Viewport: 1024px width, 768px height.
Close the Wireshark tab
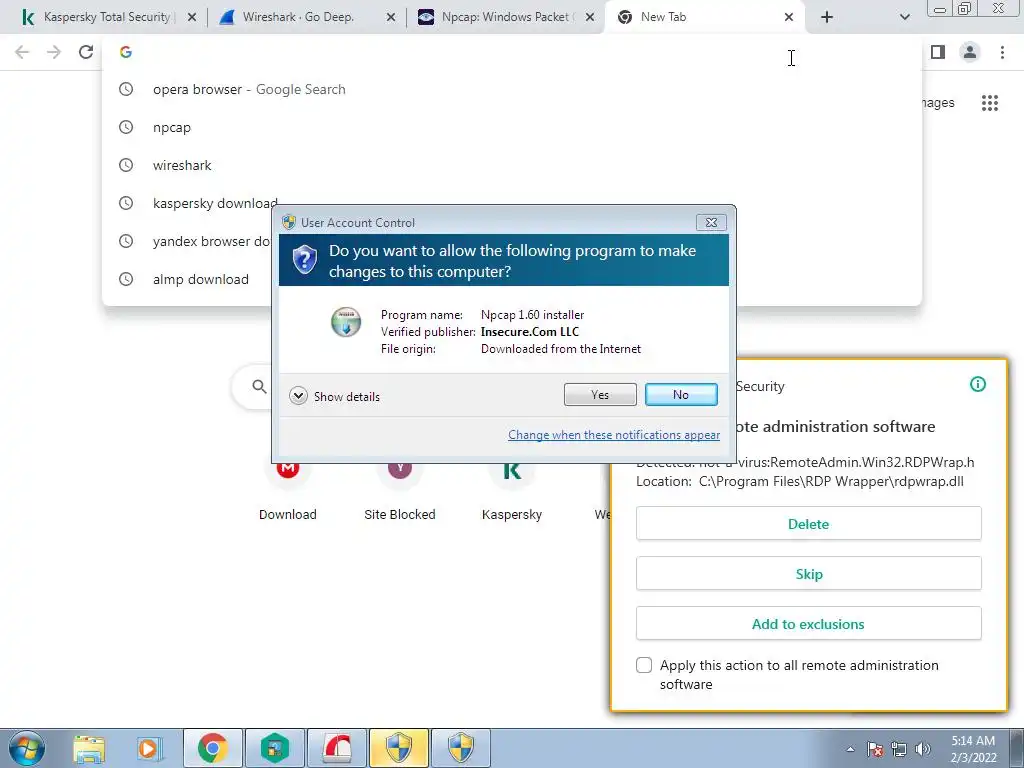pos(391,18)
